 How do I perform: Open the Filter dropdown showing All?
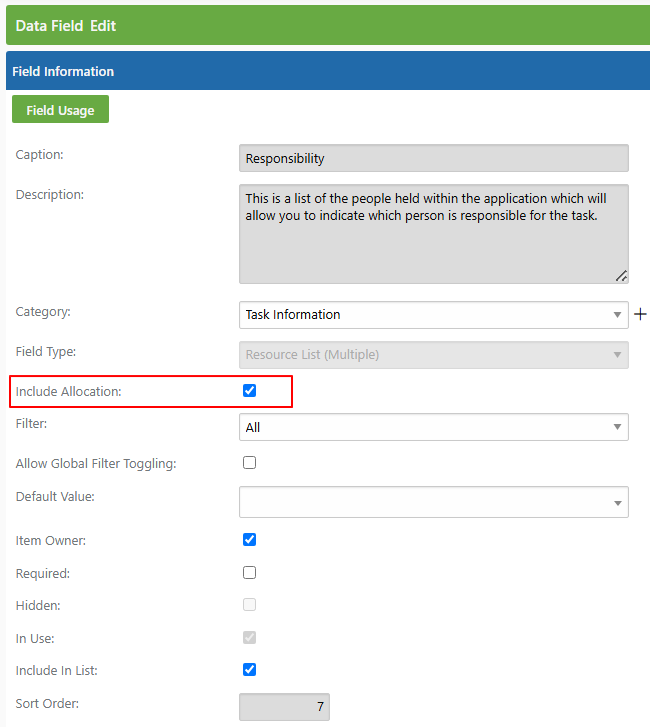pos(433,427)
